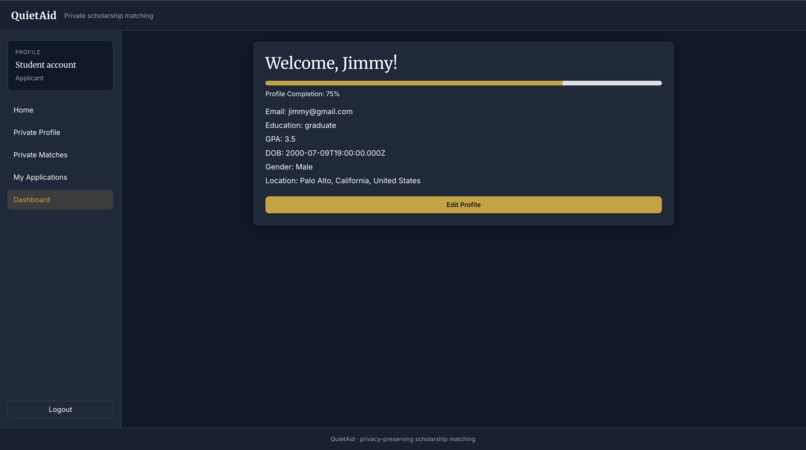Click 'Profile Completion: 75%' text
Viewport: 806px width, 450px height.
tap(302, 94)
